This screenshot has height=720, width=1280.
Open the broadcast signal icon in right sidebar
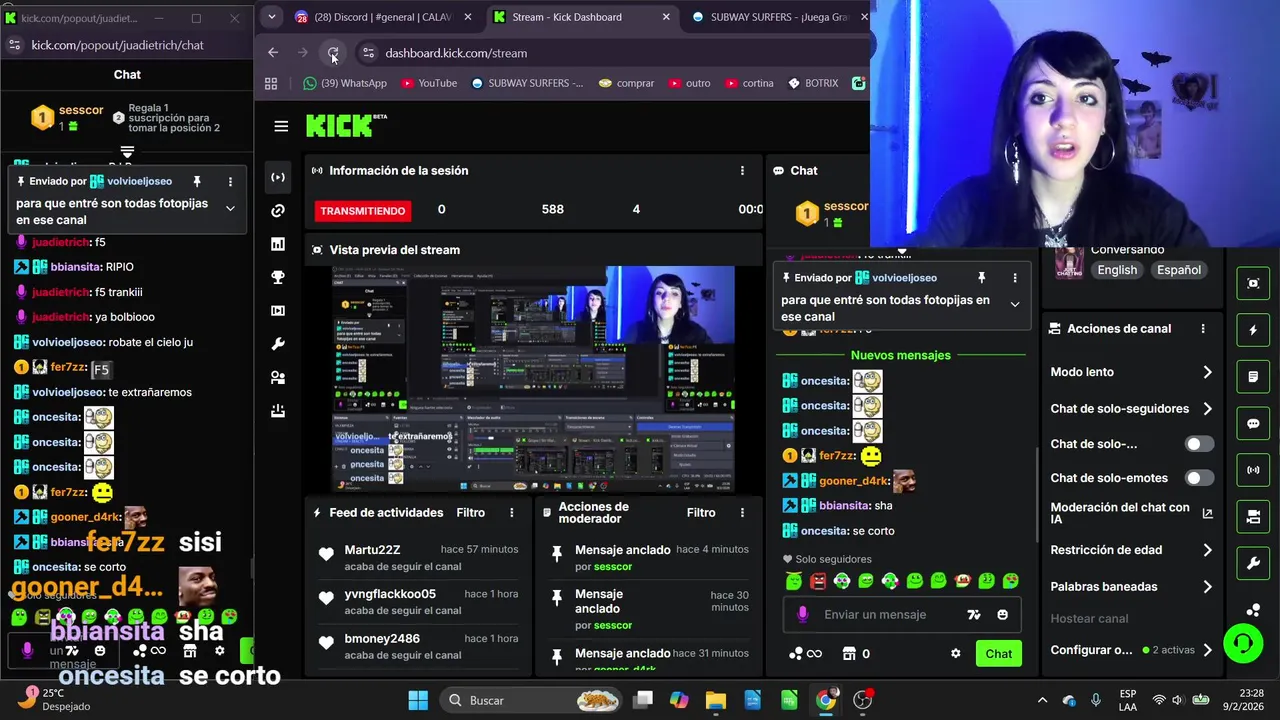pos(1253,470)
